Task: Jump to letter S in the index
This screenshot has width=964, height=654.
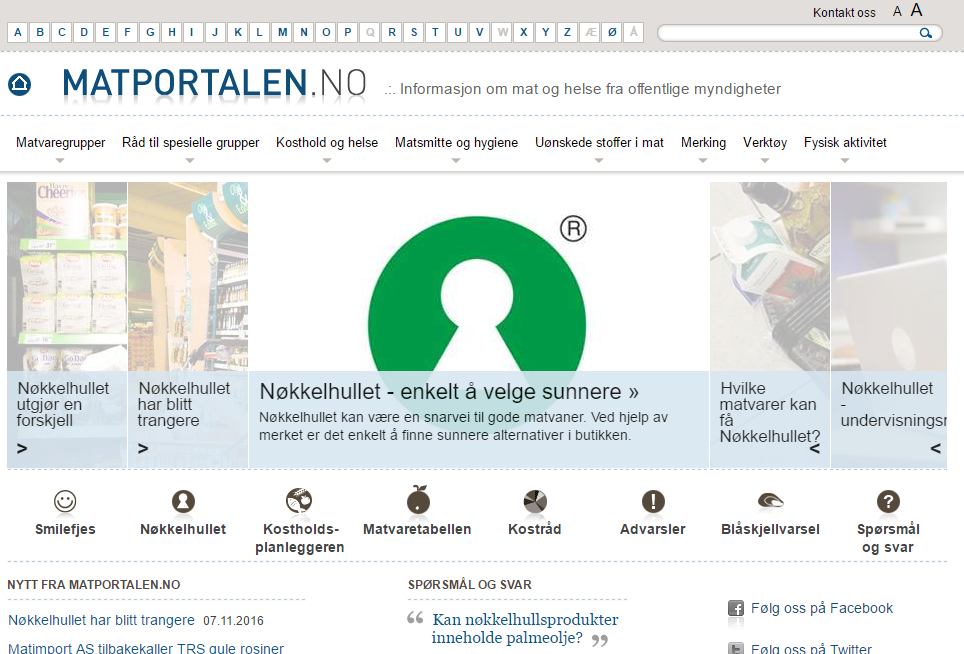Action: coord(414,32)
